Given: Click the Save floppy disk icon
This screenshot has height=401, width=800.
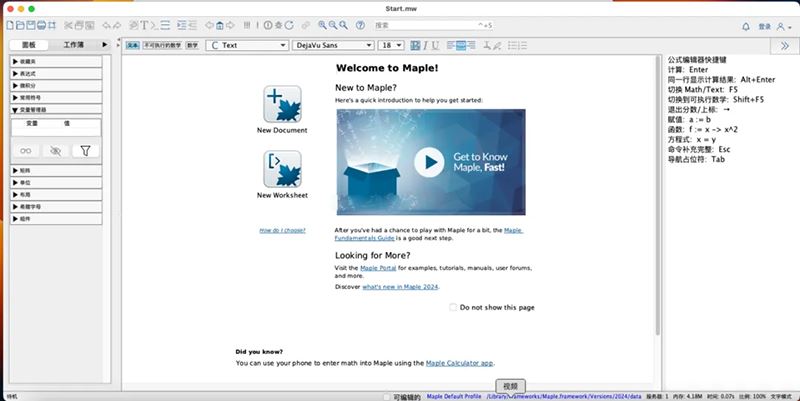Looking at the screenshot, I should pos(31,25).
